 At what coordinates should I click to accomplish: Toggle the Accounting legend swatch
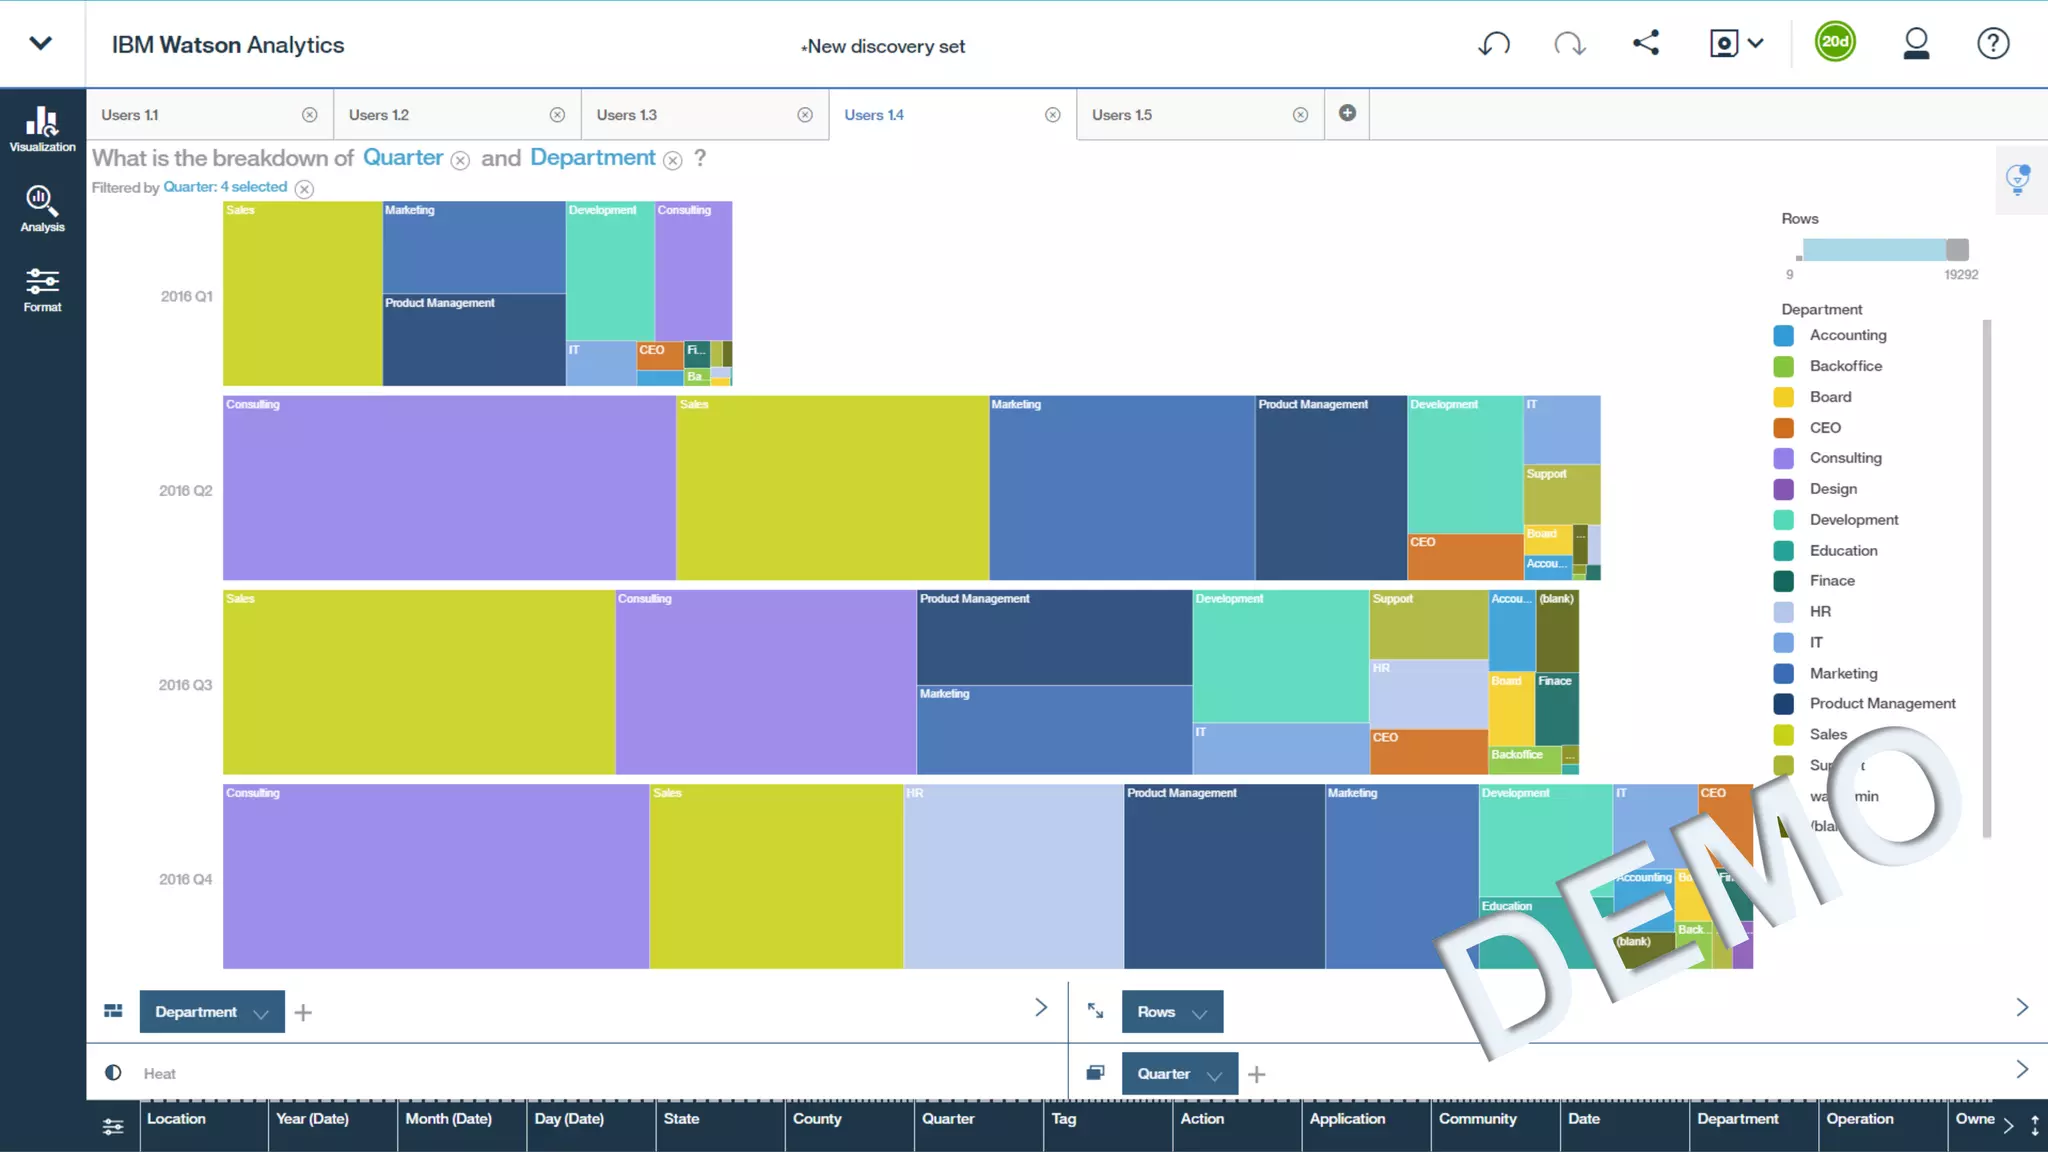pos(1784,336)
